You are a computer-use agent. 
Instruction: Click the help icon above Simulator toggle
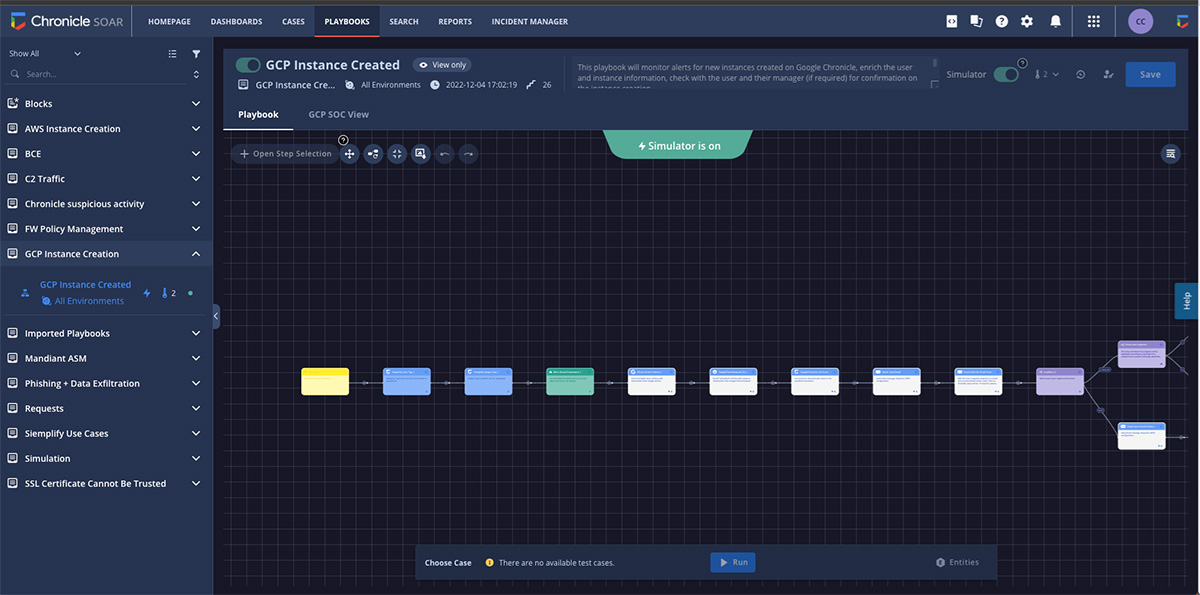(x=1022, y=62)
